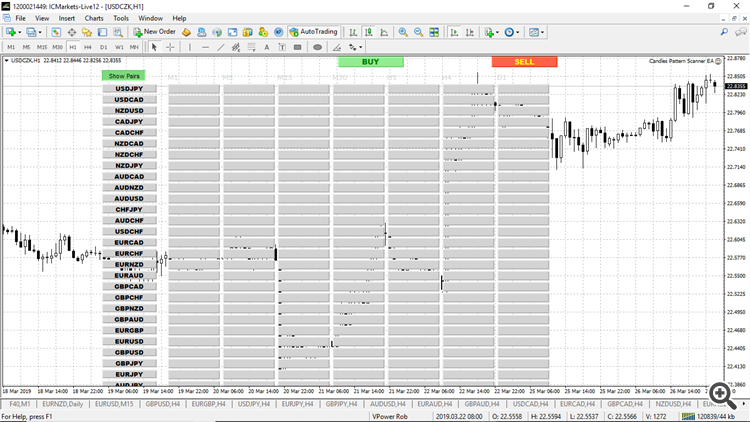Select the EURUSD pair button
This screenshot has width=750, height=422.
point(129,341)
